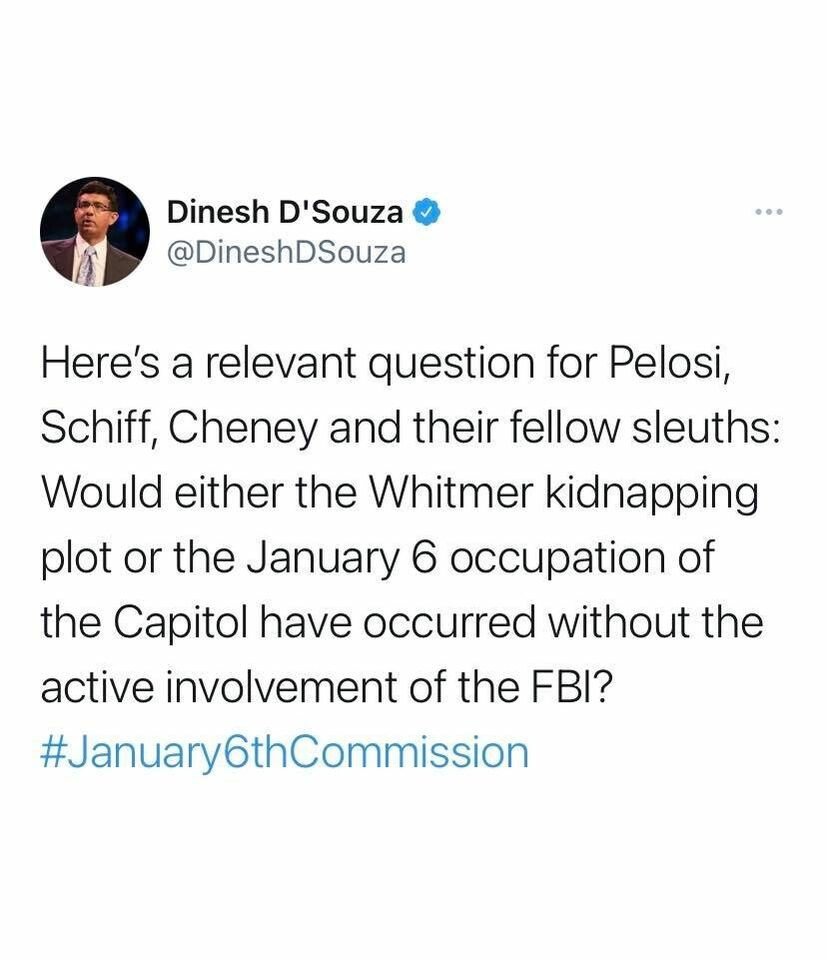The image size is (827, 960).
Task: Click the blue verified checkmark badge
Action: [x=426, y=213]
